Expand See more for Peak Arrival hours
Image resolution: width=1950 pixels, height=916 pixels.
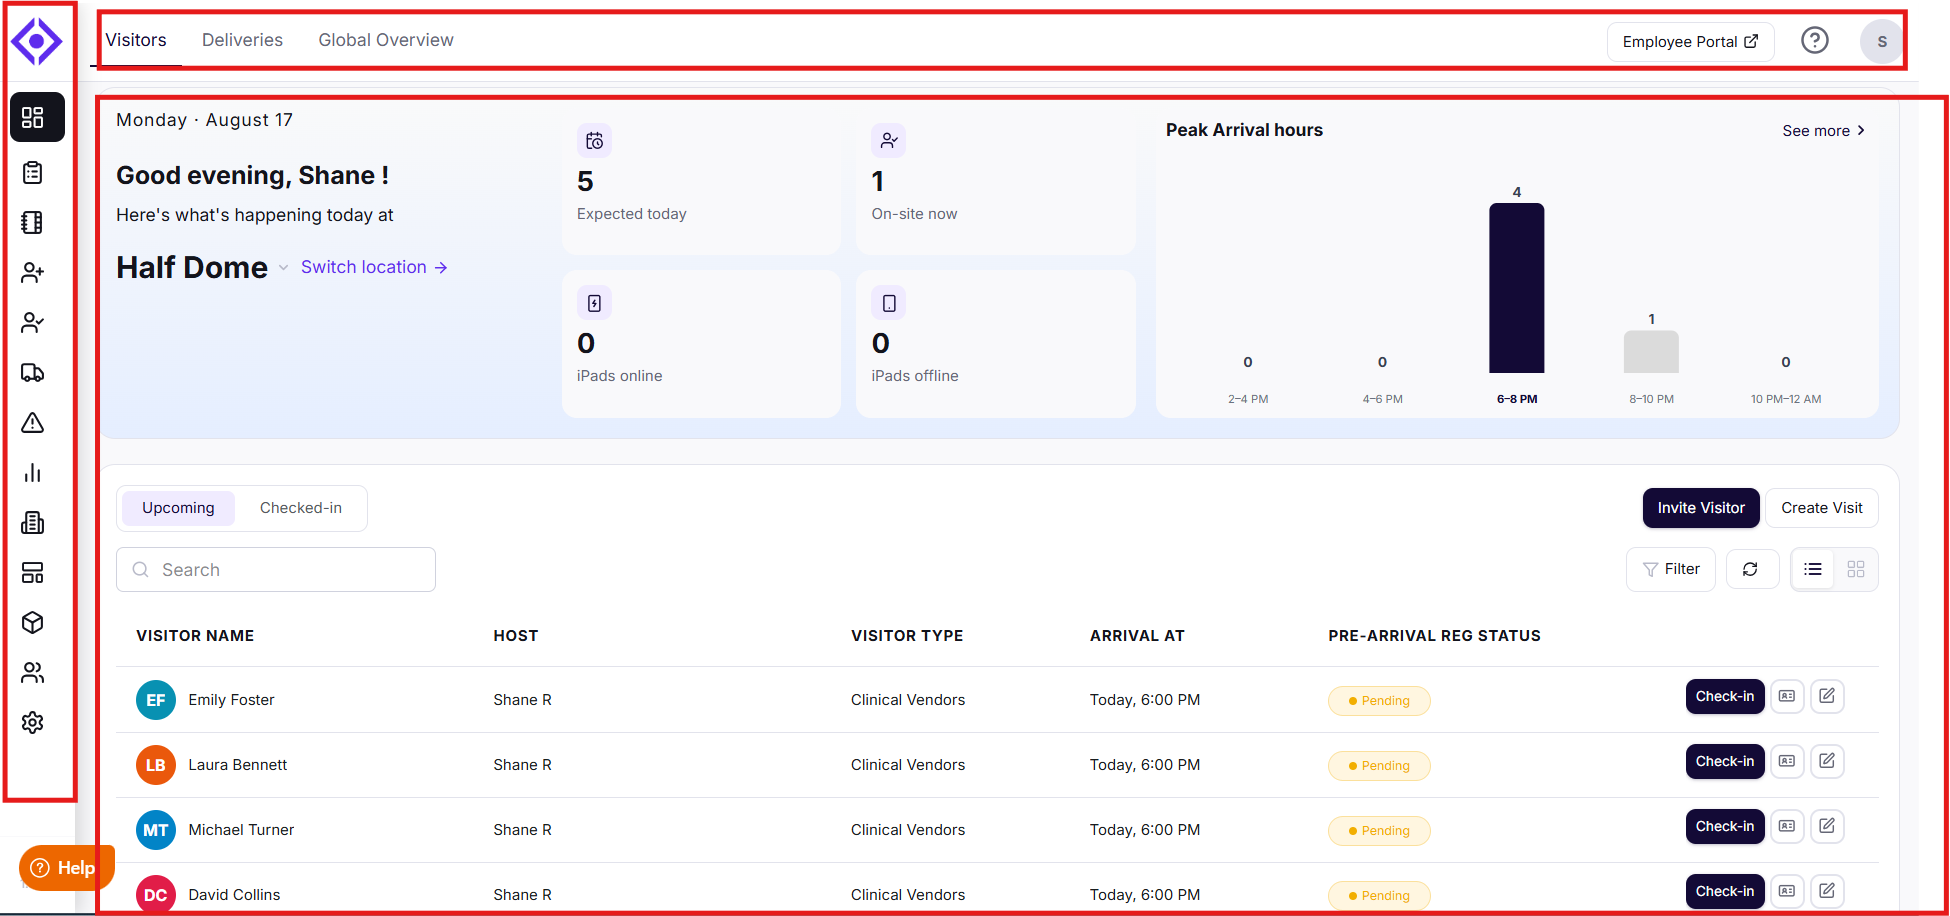(x=1823, y=131)
